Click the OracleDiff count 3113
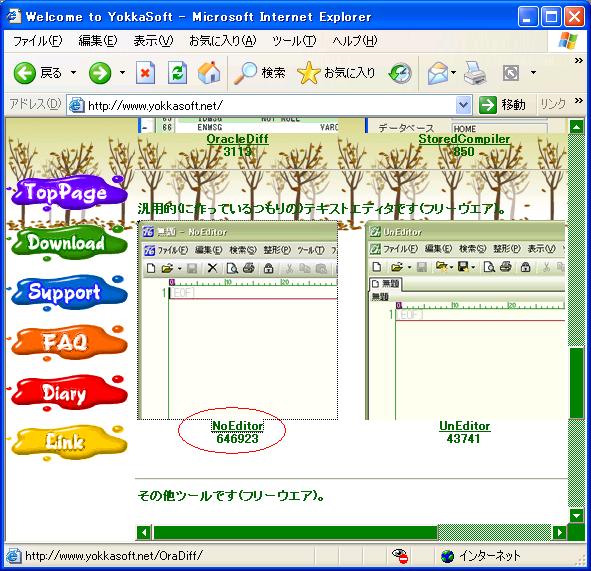The image size is (591, 571). 237,152
